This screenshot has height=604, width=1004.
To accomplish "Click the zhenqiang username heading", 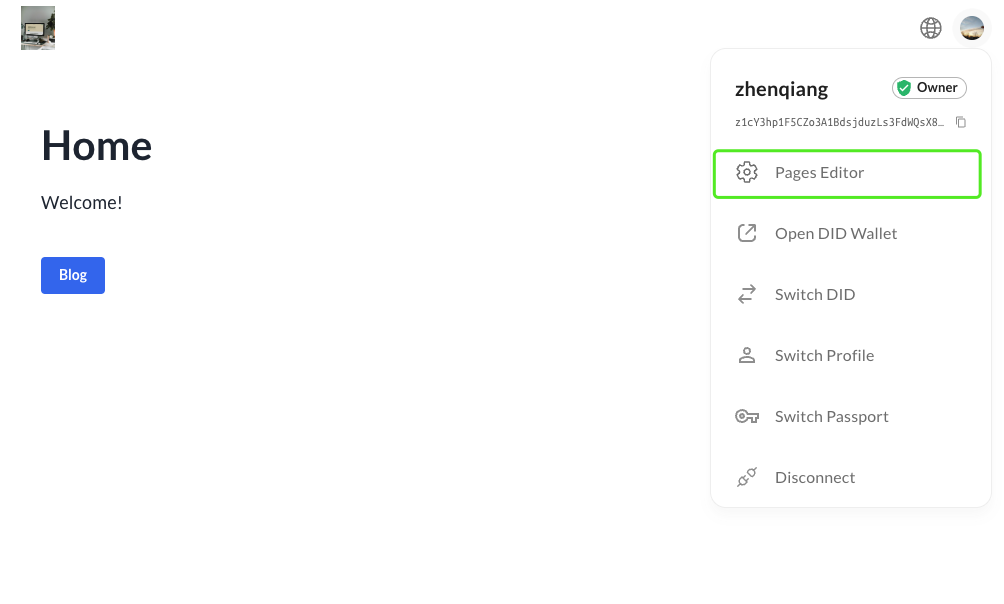I will coord(781,89).
